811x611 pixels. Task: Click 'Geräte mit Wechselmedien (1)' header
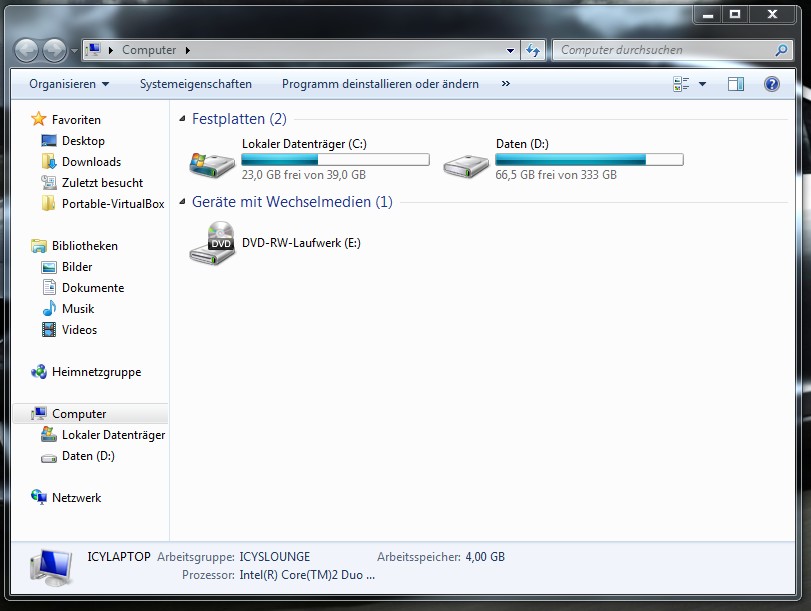(292, 202)
